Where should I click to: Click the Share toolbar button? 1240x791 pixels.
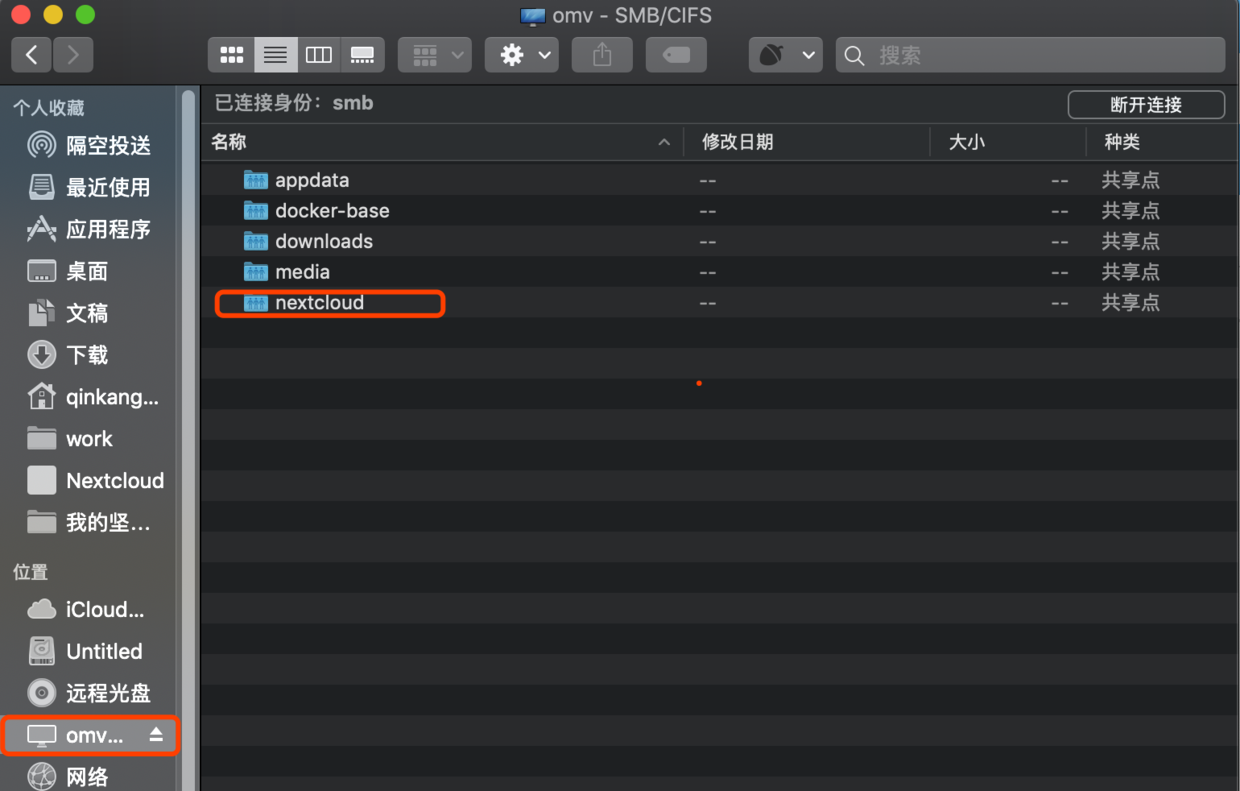coord(601,55)
